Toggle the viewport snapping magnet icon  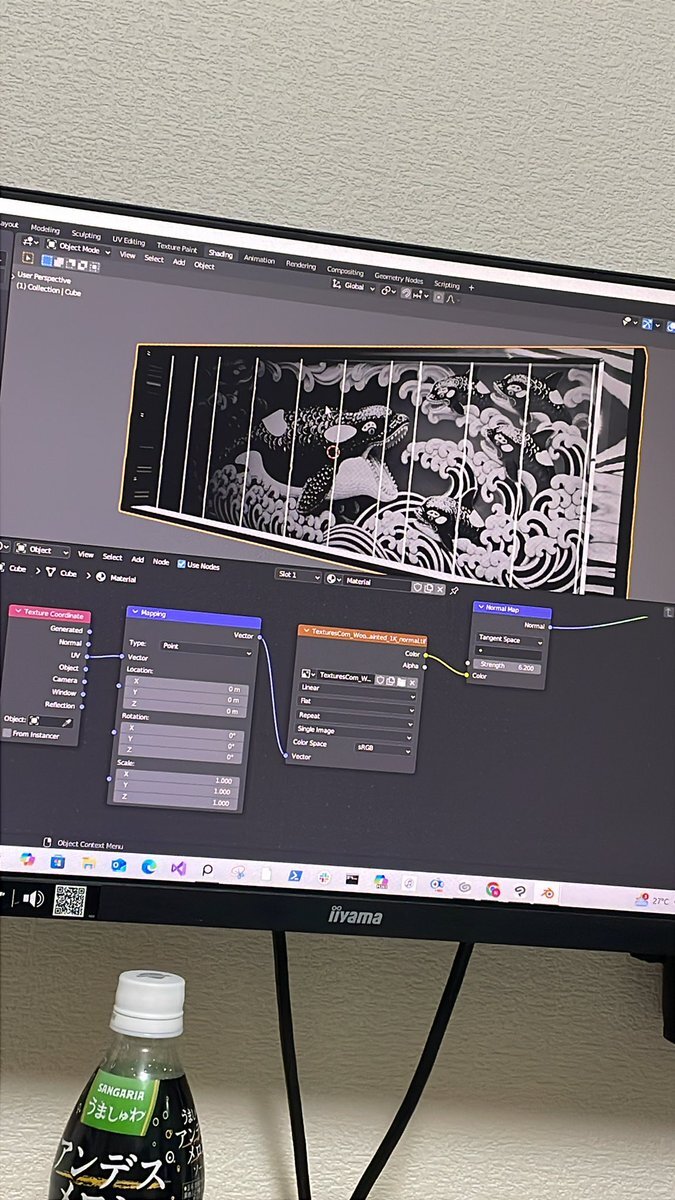point(406,293)
